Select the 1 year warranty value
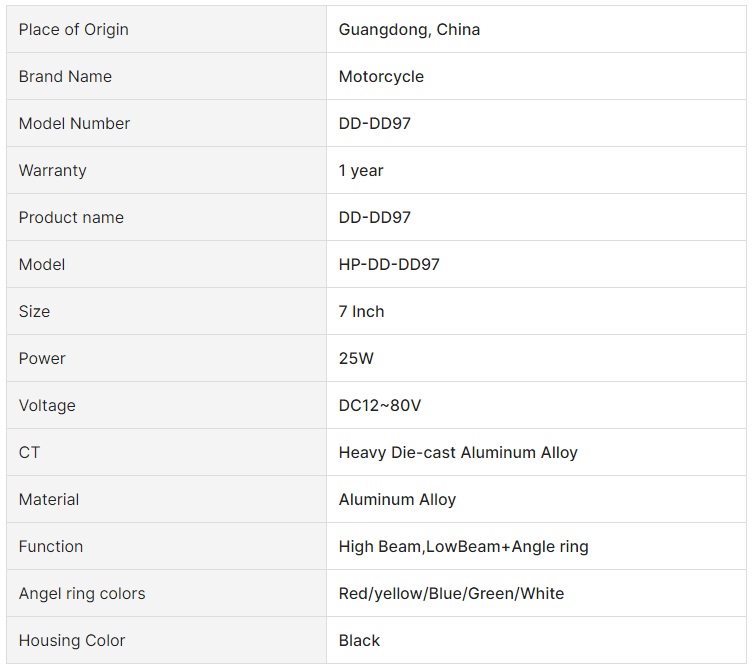Image resolution: width=754 pixels, height=670 pixels. [x=361, y=170]
